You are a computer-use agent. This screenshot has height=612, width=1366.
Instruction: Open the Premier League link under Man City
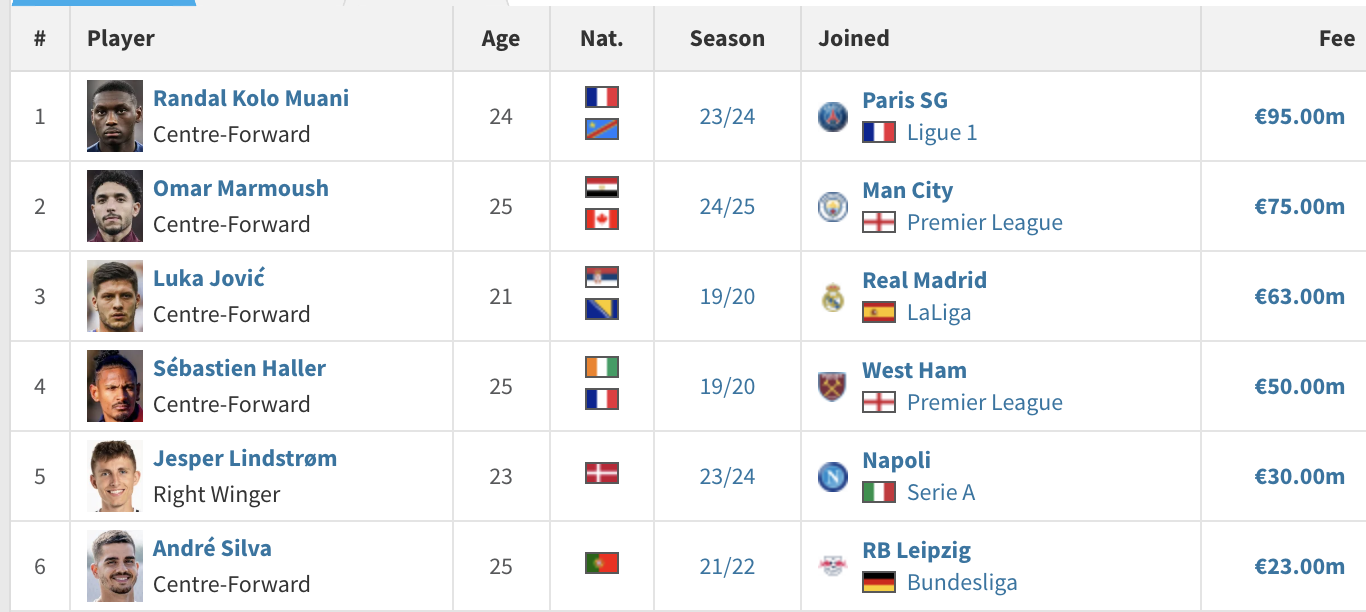[985, 222]
